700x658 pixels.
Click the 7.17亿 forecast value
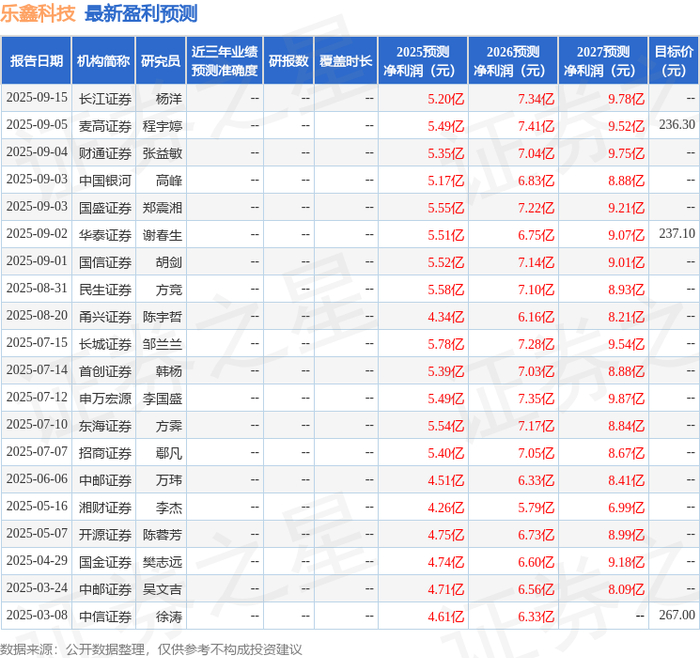coord(536,425)
